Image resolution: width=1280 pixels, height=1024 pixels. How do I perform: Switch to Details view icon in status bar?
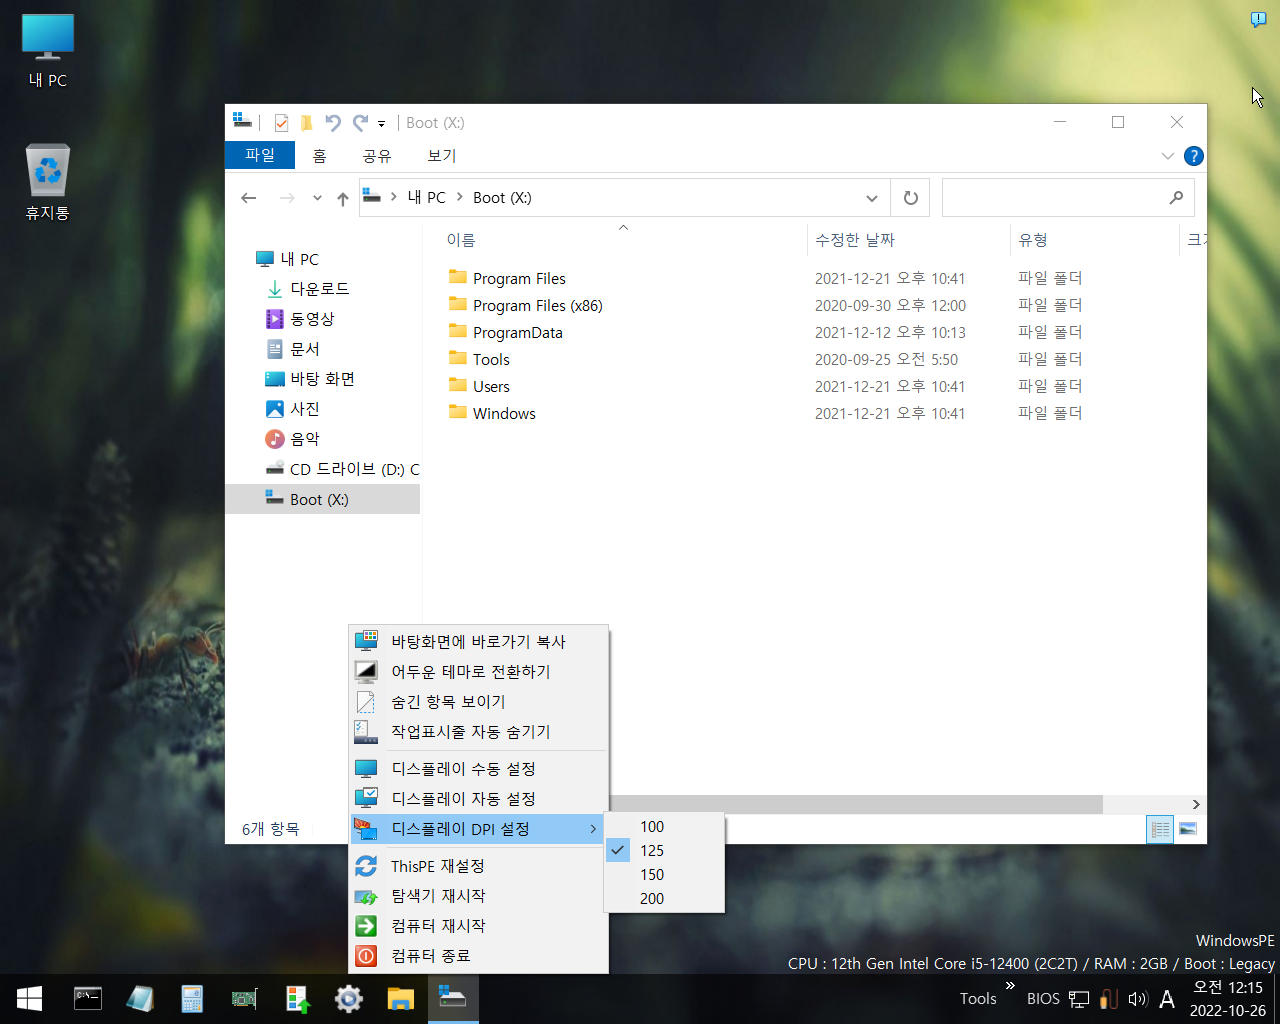pyautogui.click(x=1160, y=829)
